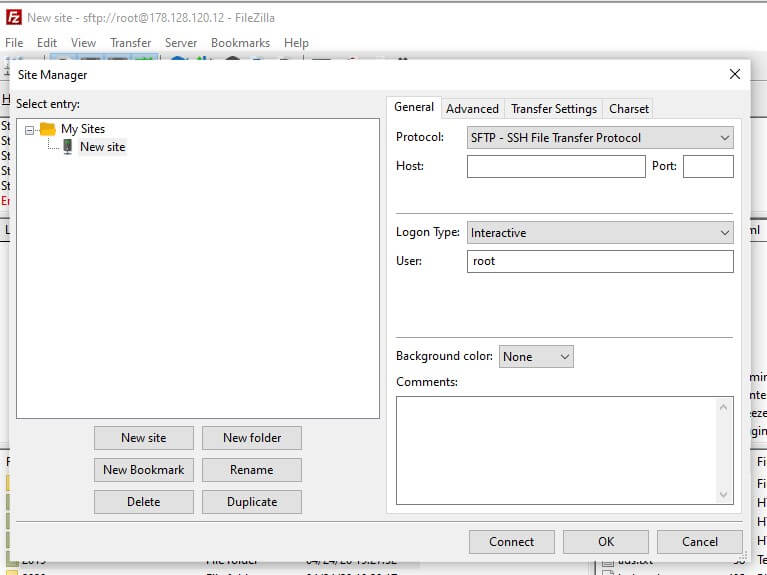Switch to the Charset tab
Viewport: 767px width, 575px height.
click(629, 109)
